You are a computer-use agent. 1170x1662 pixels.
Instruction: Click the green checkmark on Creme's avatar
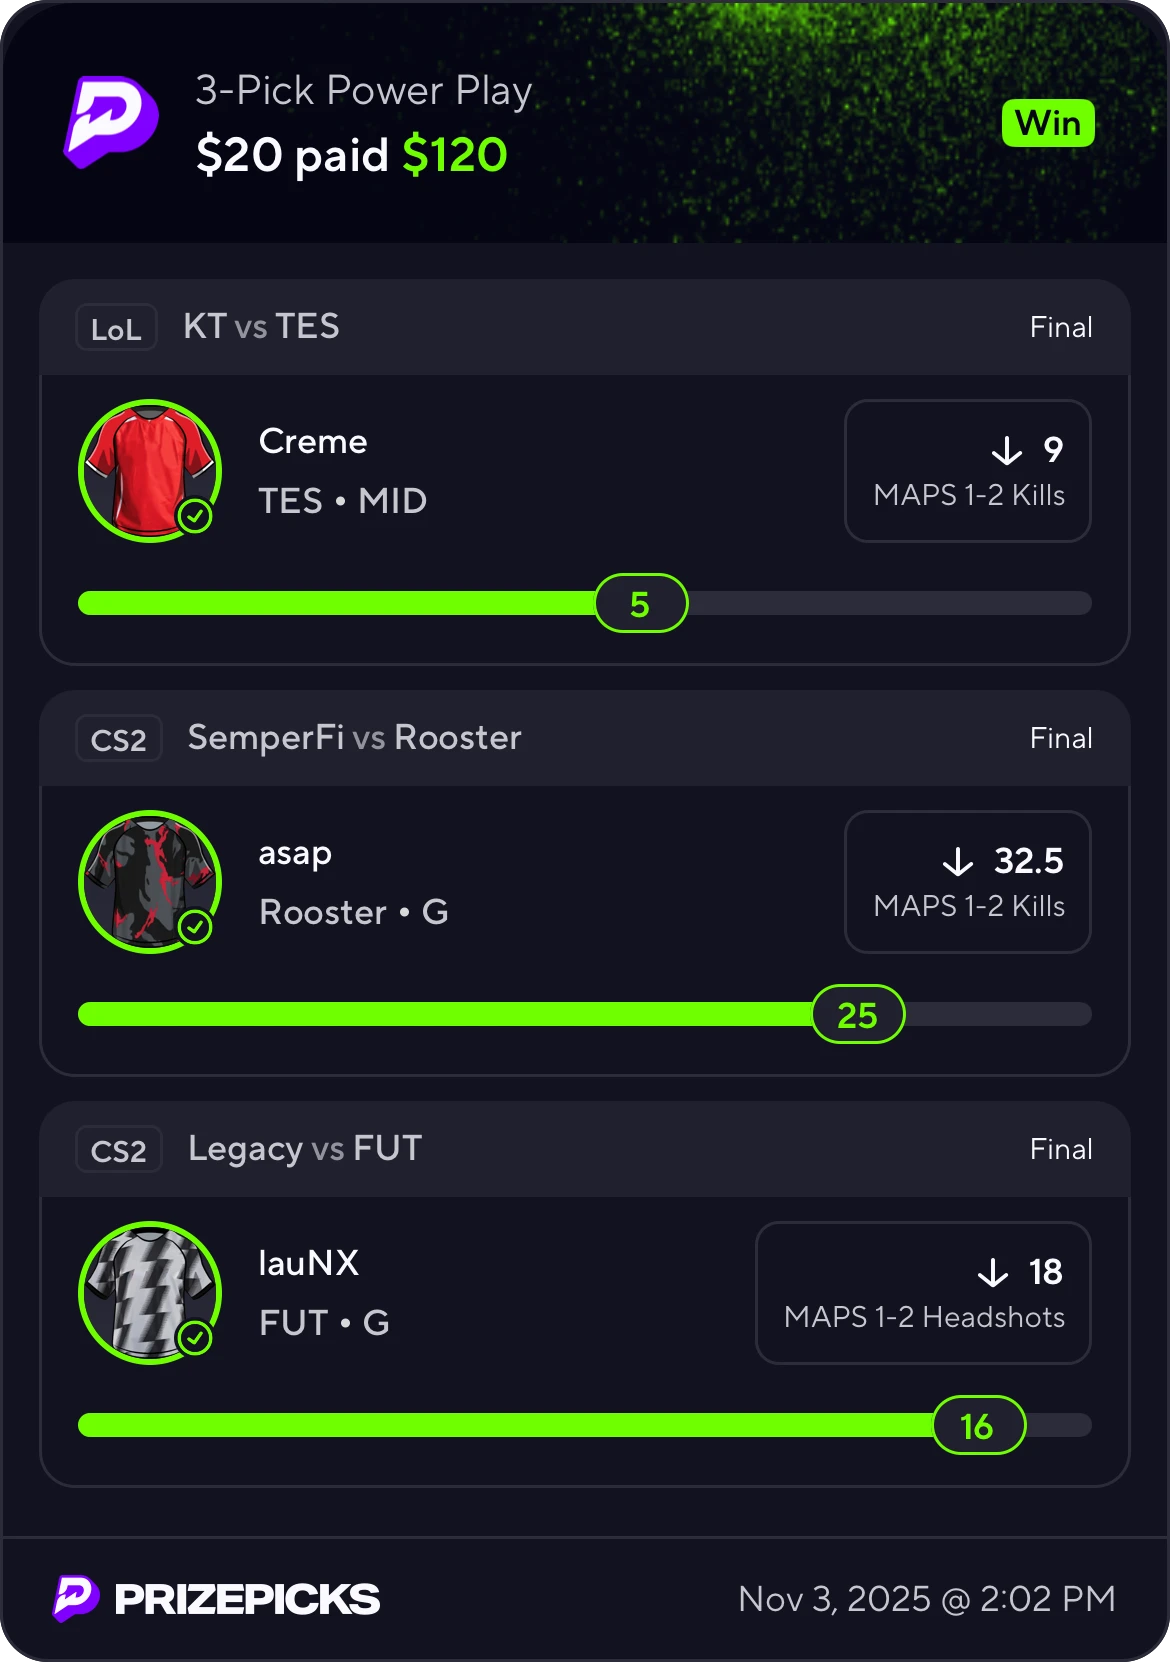(x=195, y=516)
